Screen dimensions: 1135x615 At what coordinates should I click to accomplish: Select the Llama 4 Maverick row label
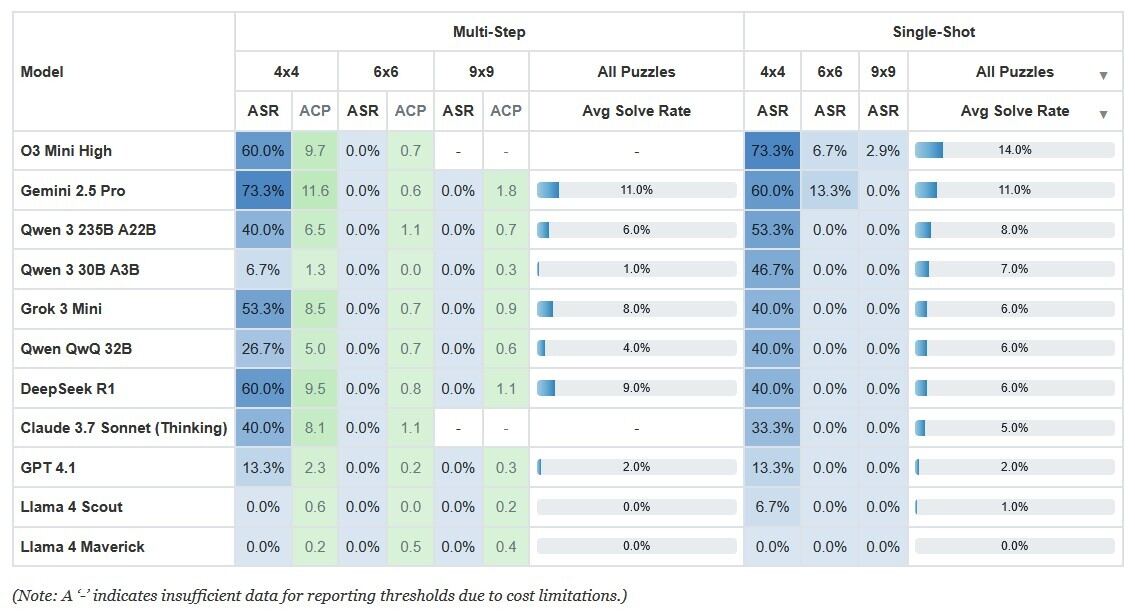83,546
